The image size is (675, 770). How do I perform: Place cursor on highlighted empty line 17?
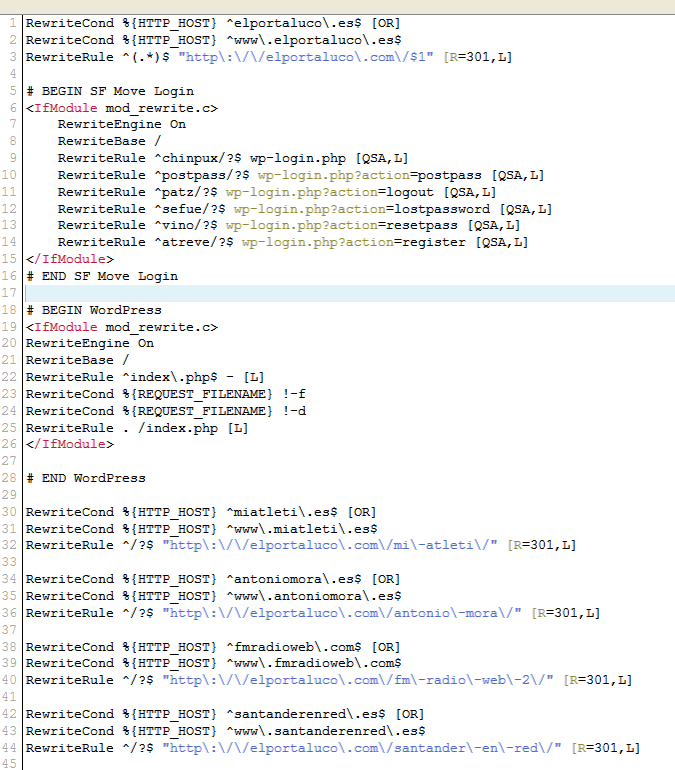tap(350, 293)
